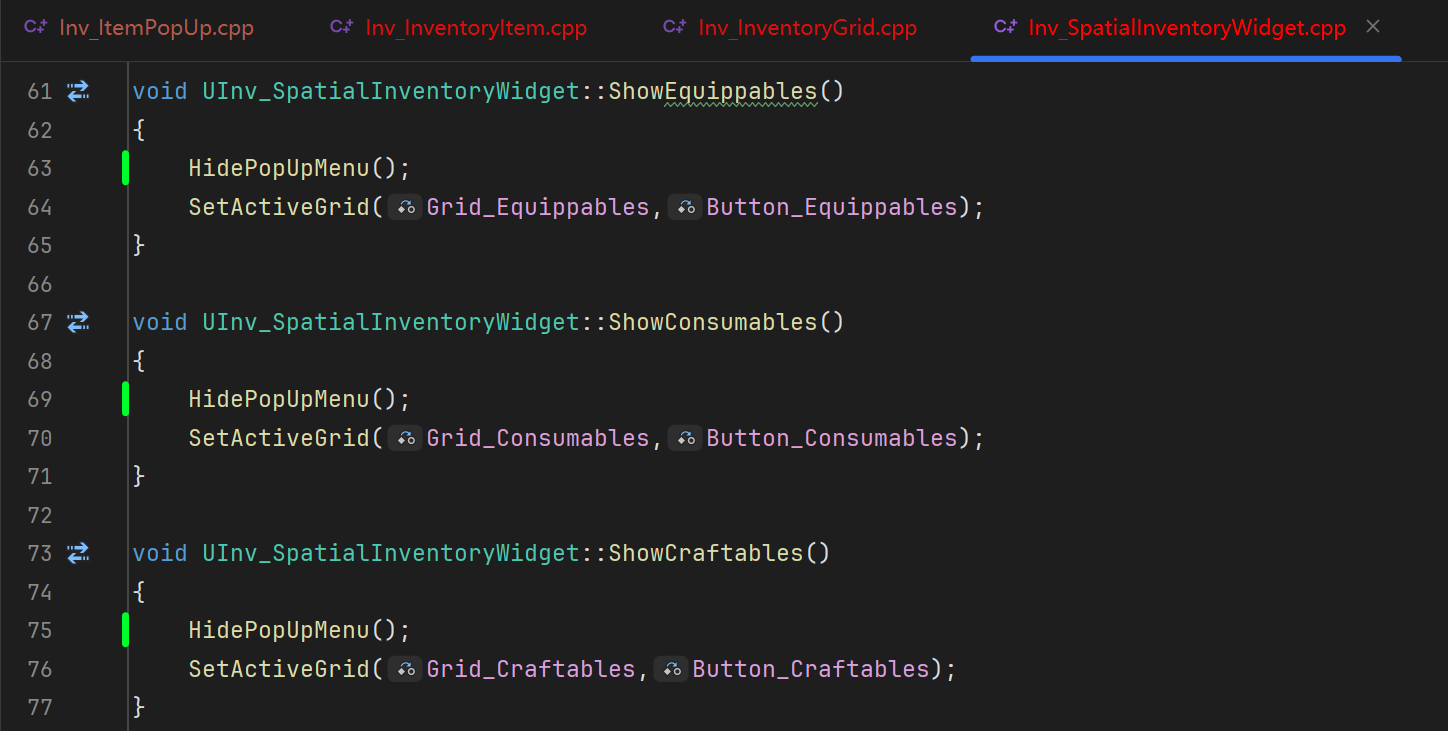Close the Inv_SpatialInventoryWidget.cpp tab
This screenshot has height=731, width=1448.
click(1373, 27)
